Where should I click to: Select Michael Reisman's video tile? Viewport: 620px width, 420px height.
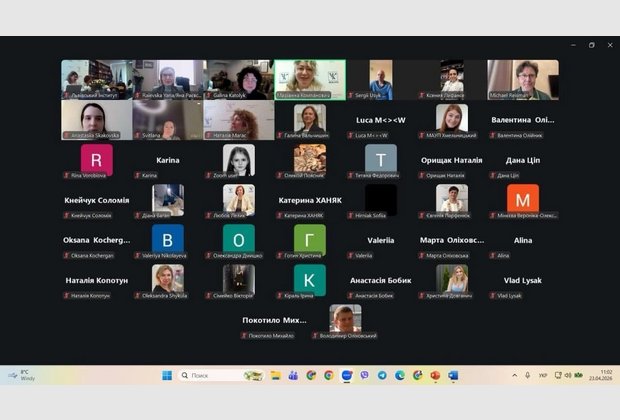click(523, 80)
